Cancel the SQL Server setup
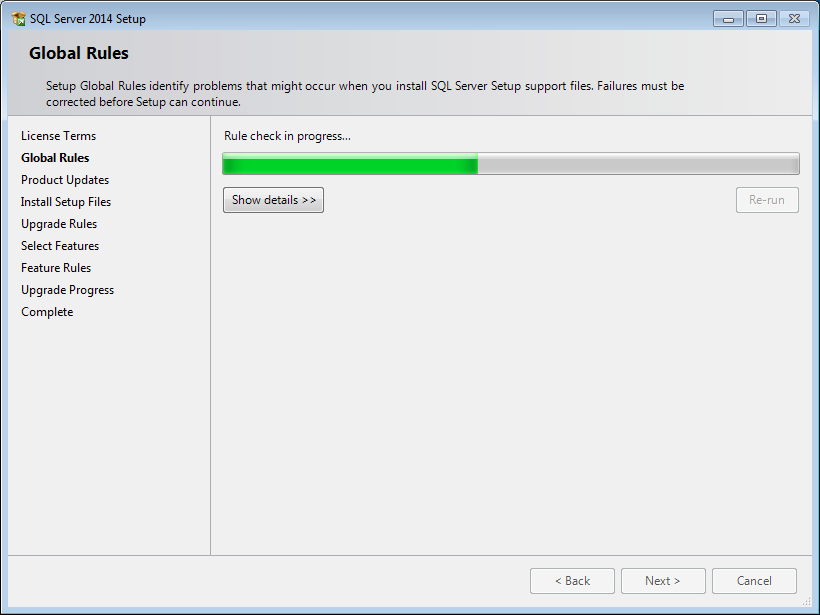The image size is (820, 615). pyautogui.click(x=754, y=581)
